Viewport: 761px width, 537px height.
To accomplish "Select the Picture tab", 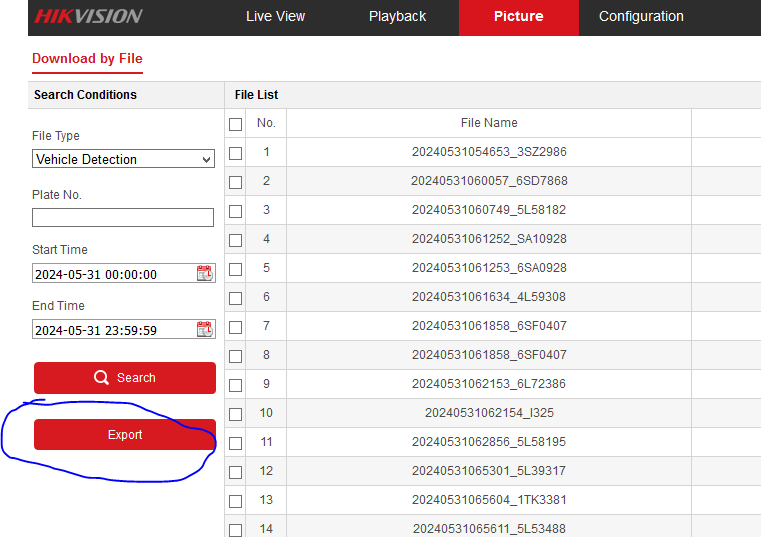I will click(518, 17).
